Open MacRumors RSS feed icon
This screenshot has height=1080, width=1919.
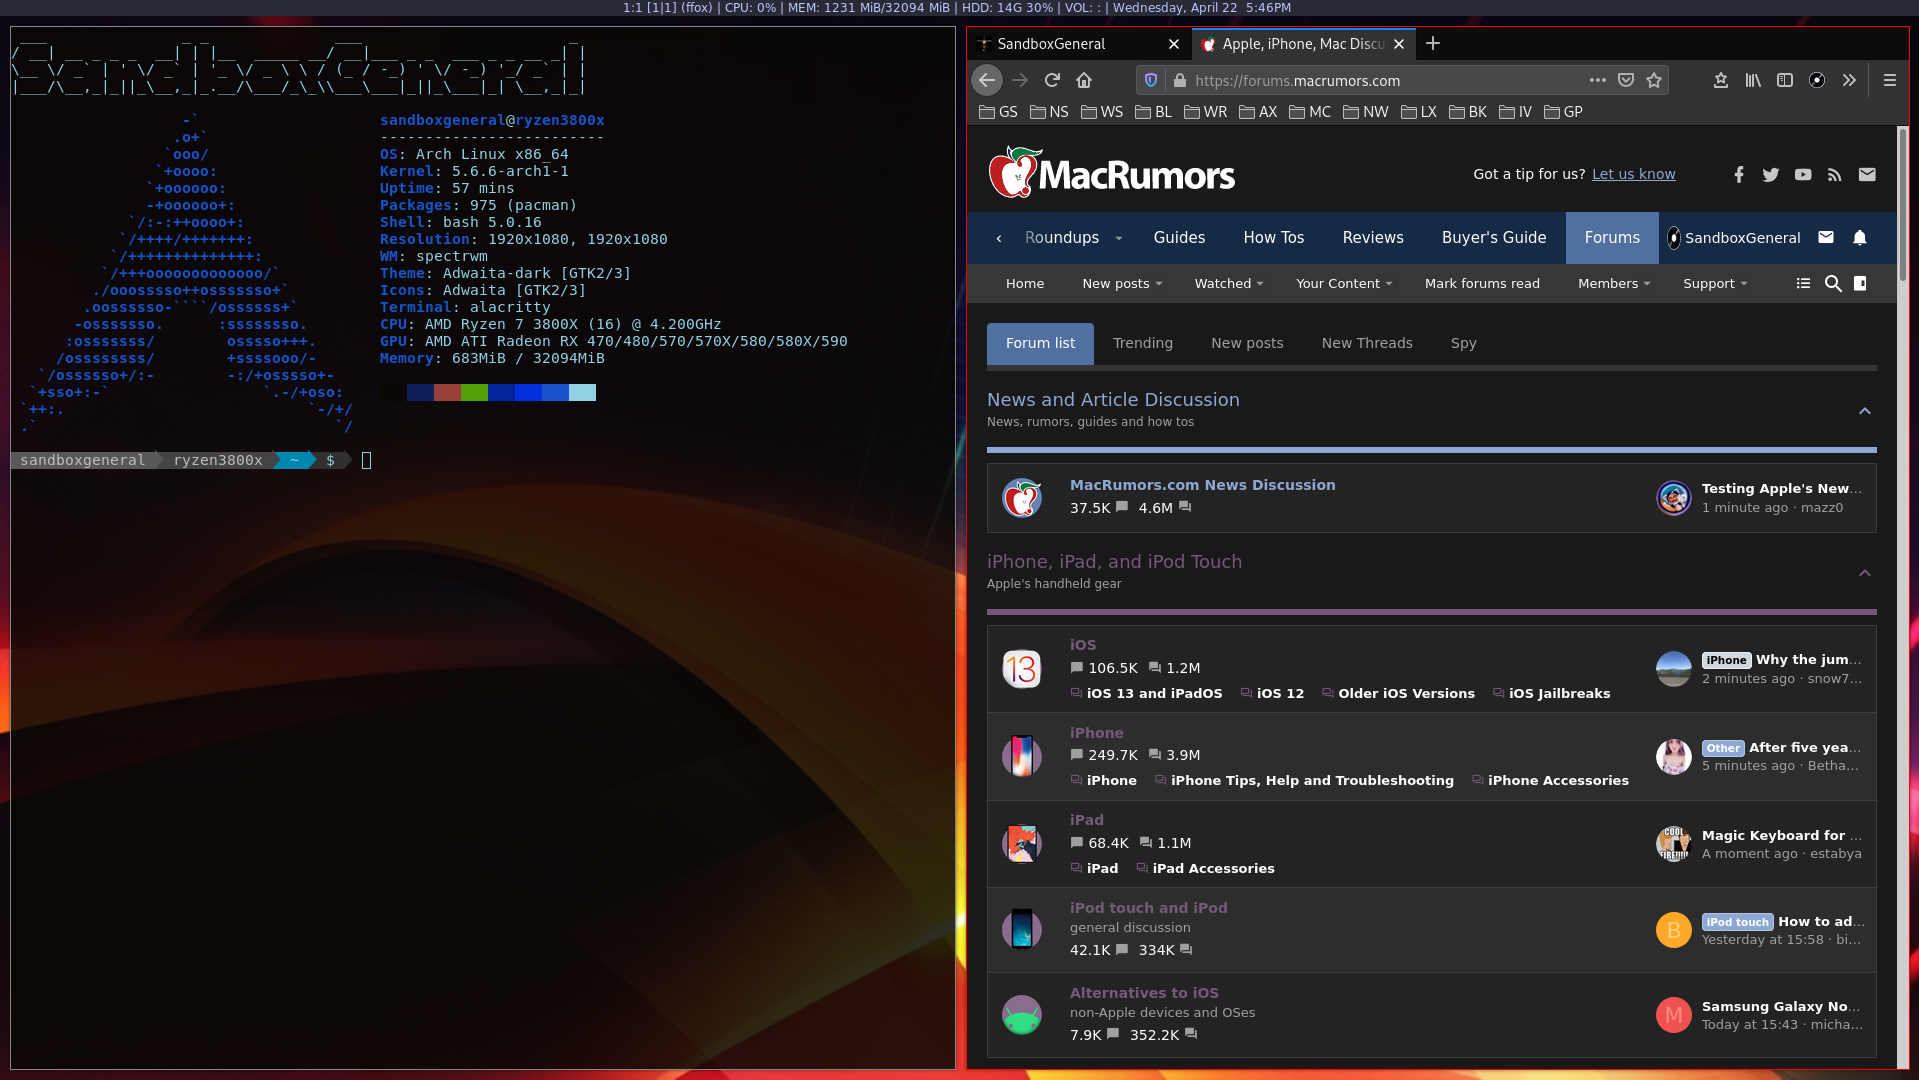(x=1834, y=174)
